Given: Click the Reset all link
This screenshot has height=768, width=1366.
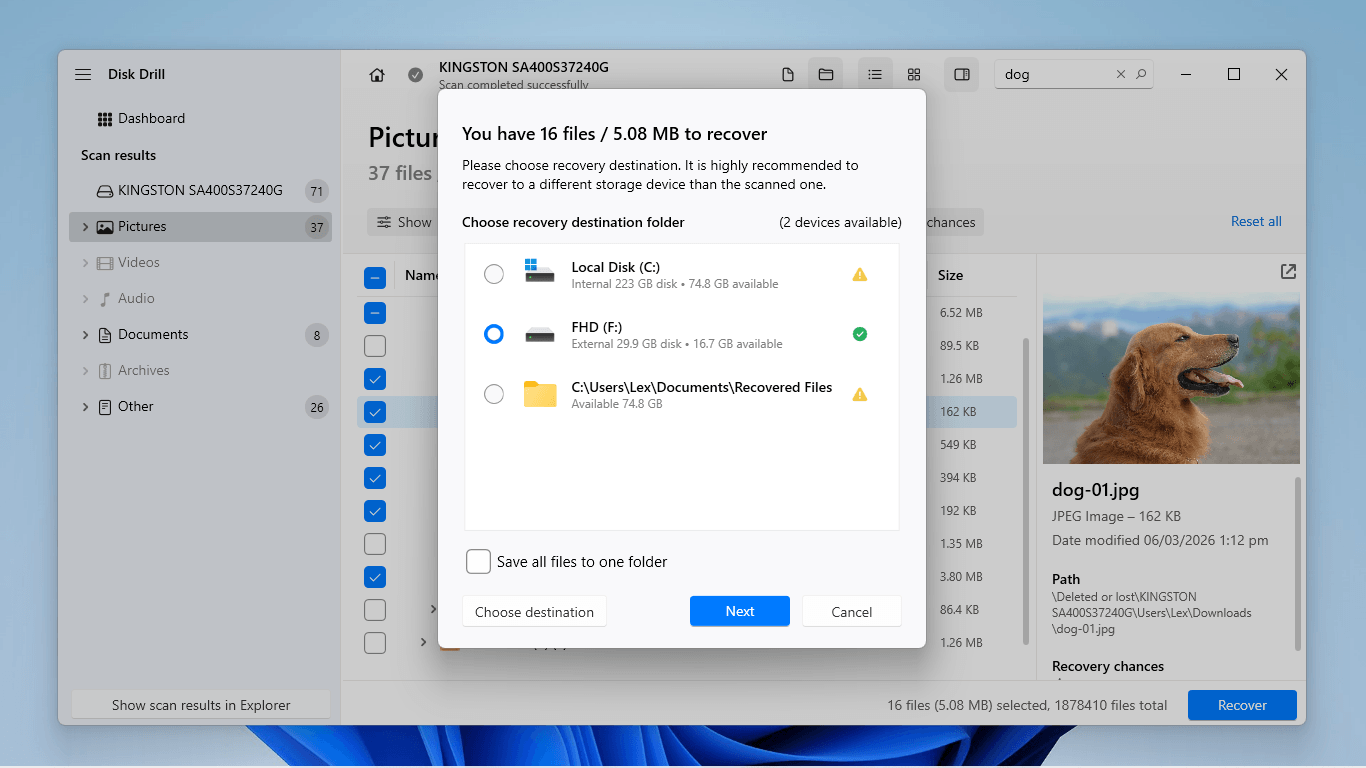Looking at the screenshot, I should pos(1256,222).
